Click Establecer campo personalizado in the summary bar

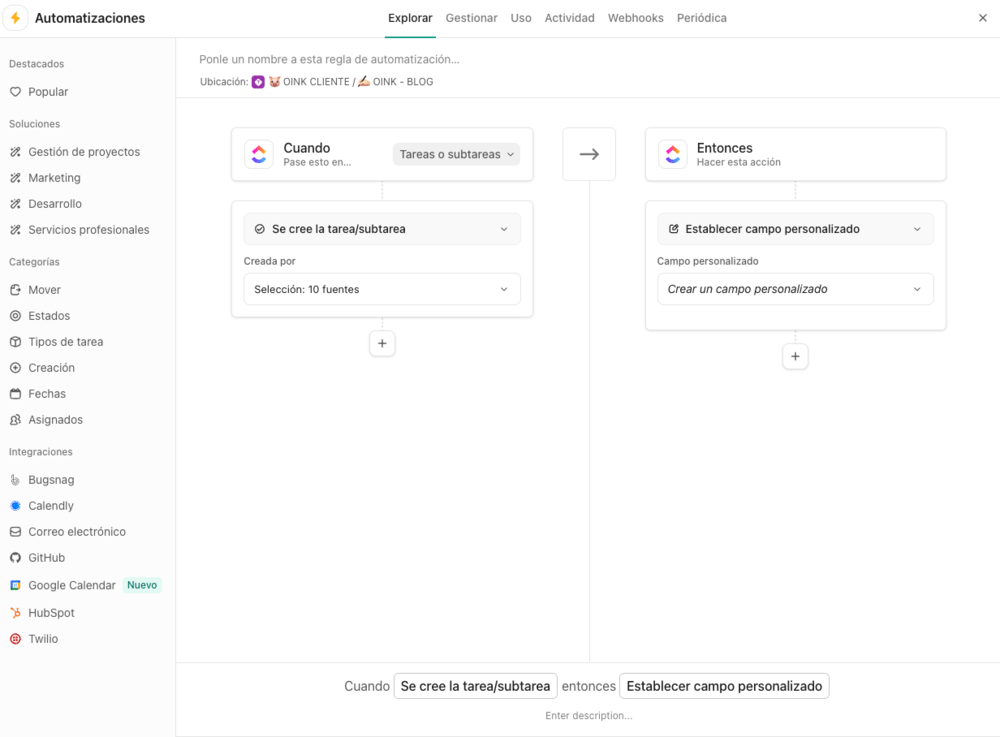click(x=724, y=686)
